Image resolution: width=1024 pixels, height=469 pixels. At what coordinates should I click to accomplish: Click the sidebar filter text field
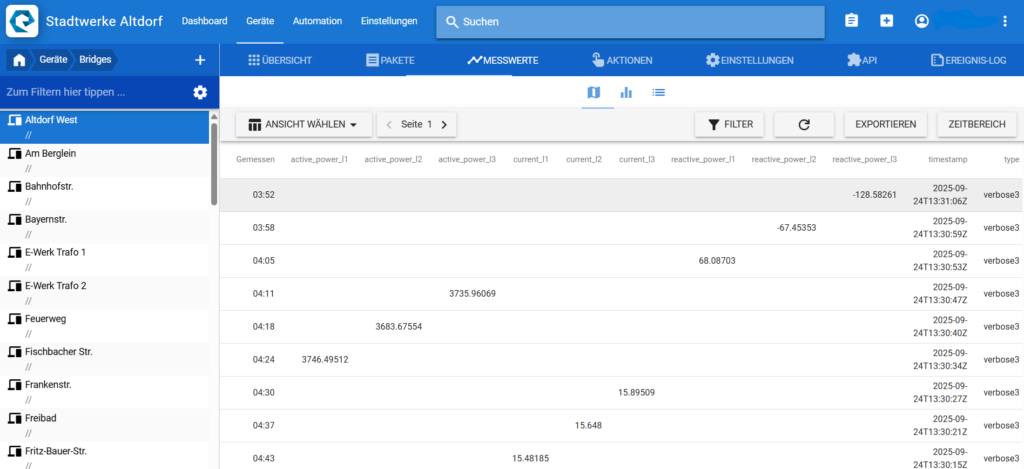95,92
